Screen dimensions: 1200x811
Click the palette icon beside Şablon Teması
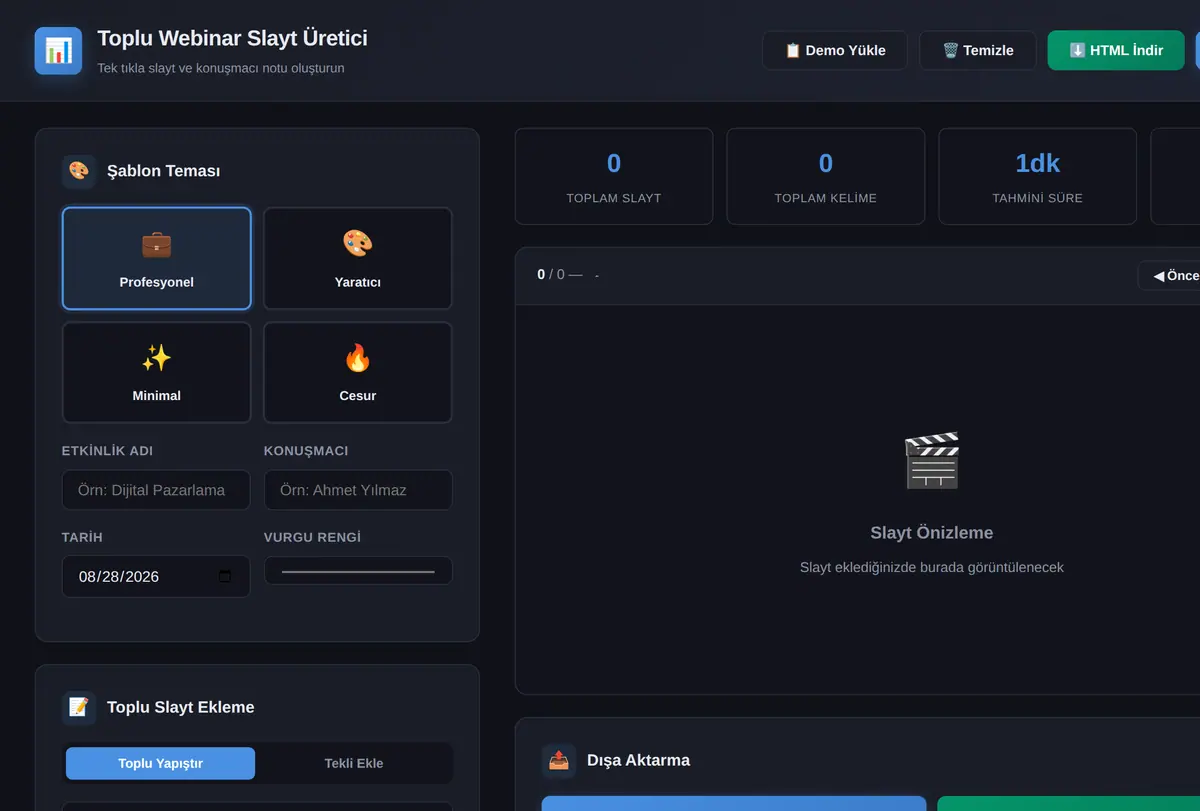[x=79, y=171]
